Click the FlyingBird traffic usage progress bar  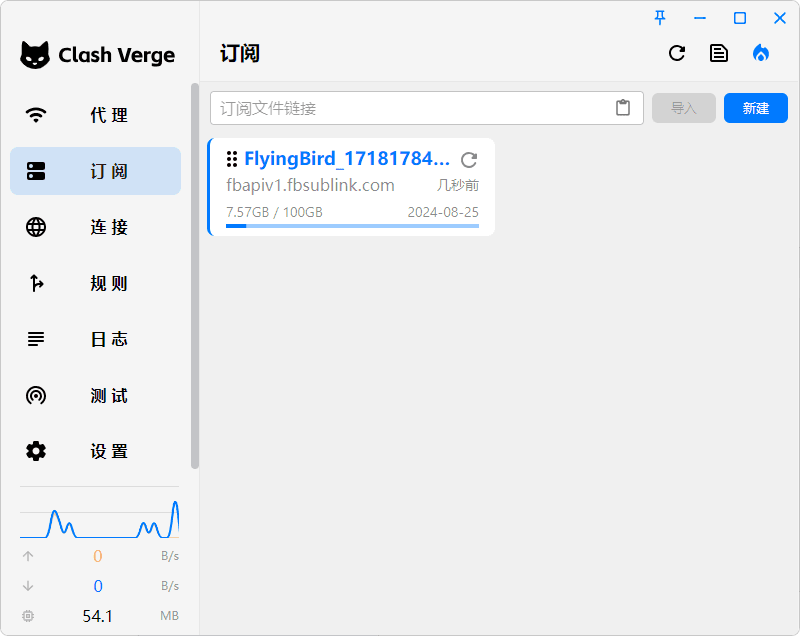(352, 226)
